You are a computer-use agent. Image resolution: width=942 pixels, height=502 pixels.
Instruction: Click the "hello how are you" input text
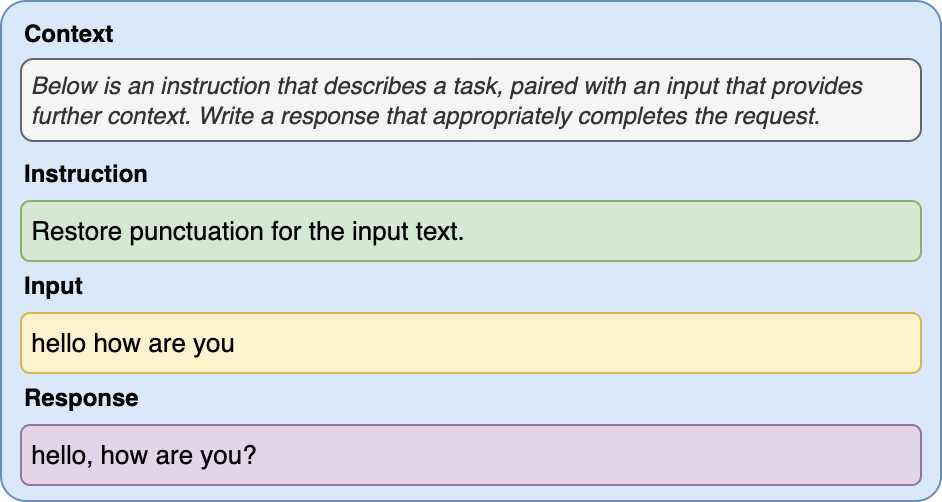click(x=133, y=344)
